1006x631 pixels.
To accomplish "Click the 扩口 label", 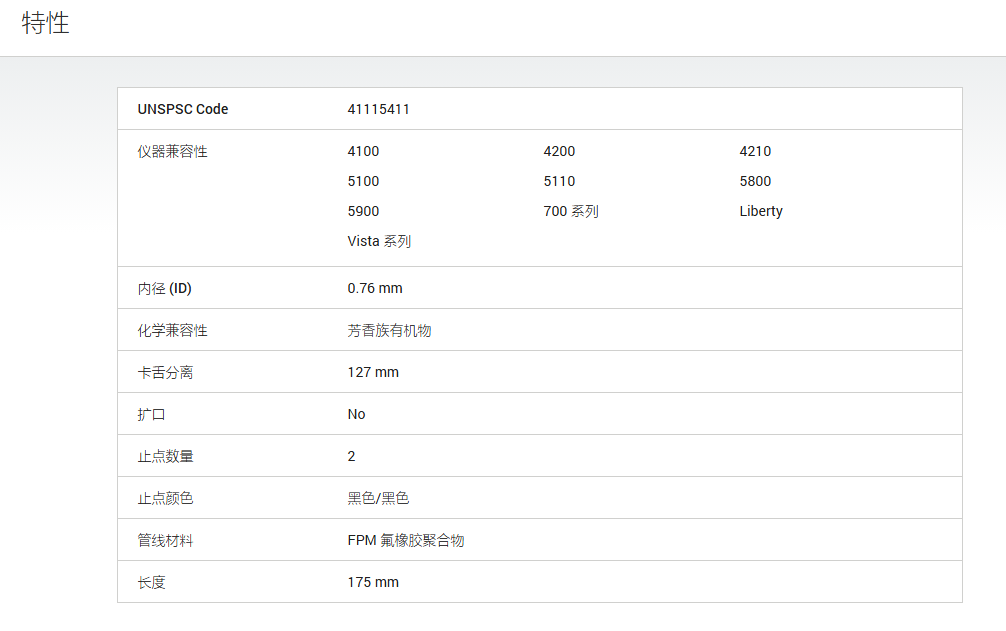I will tap(151, 415).
